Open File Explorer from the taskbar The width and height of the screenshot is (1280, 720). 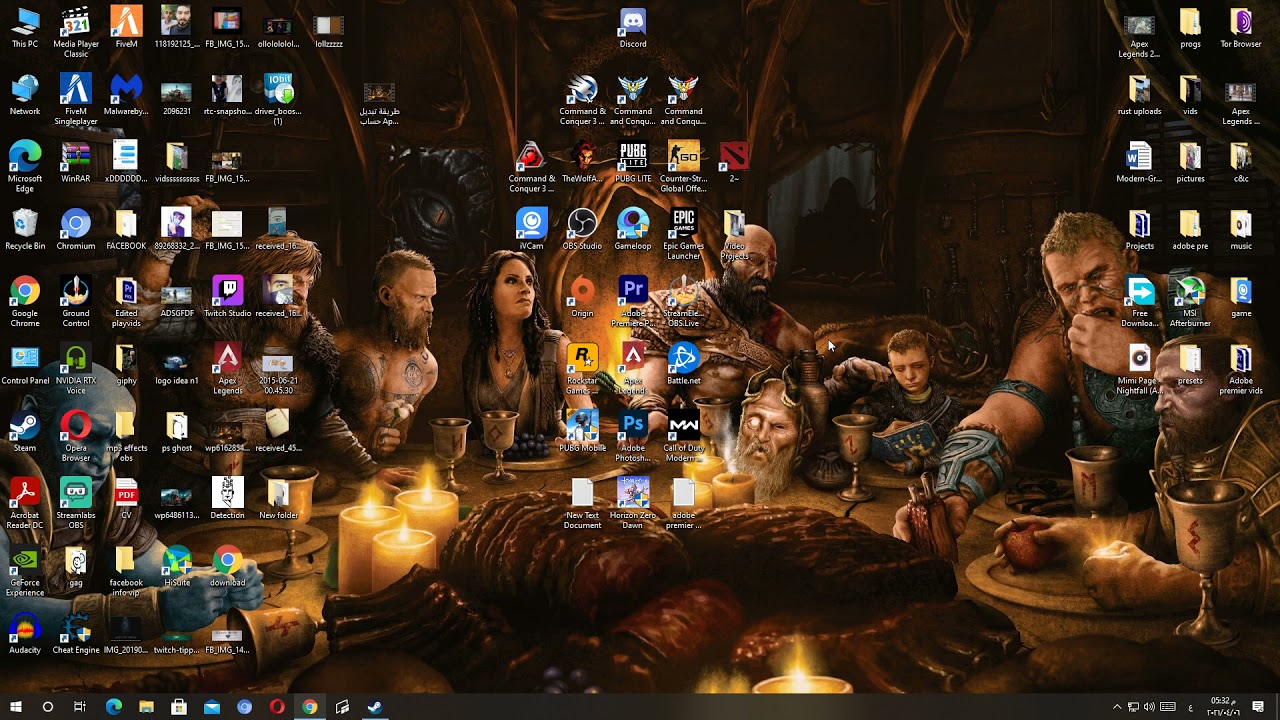click(146, 707)
